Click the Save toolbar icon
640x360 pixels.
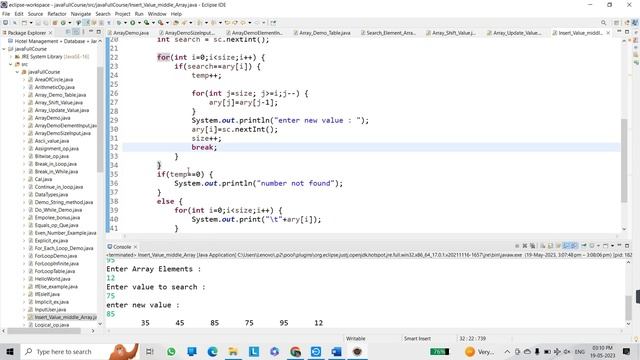pos(38,22)
